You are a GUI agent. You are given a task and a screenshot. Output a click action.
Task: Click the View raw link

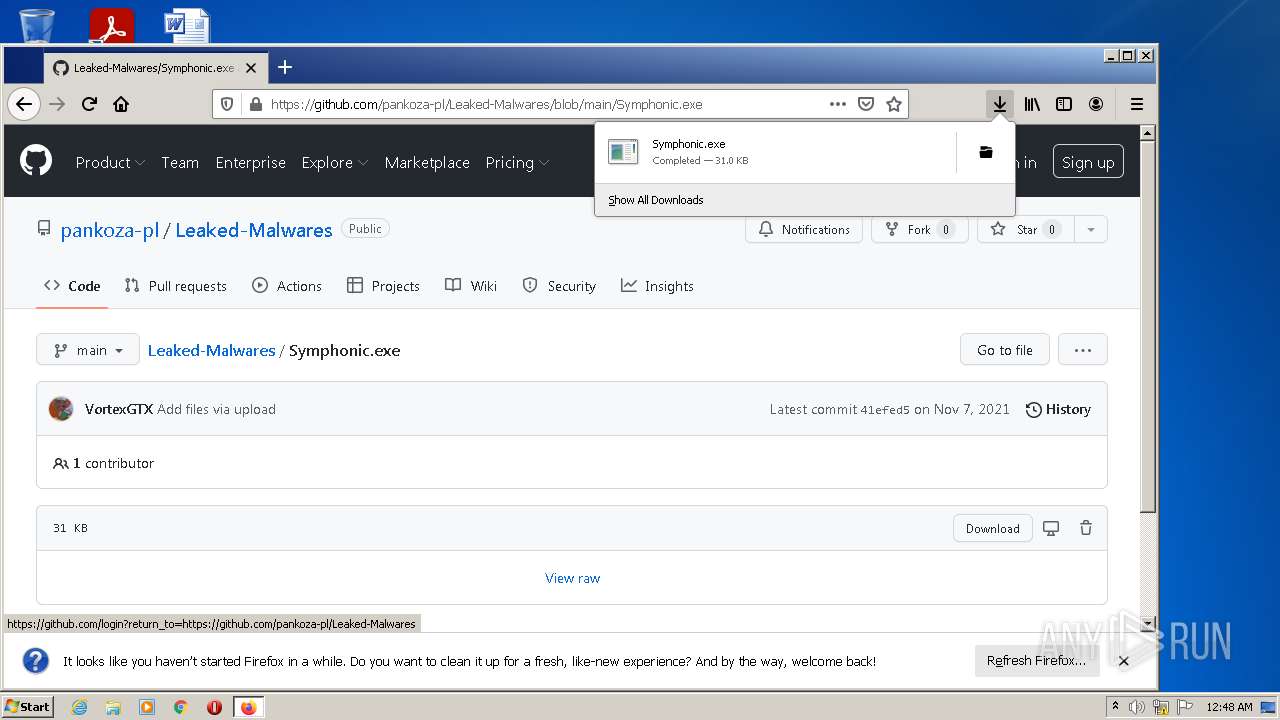(x=573, y=578)
